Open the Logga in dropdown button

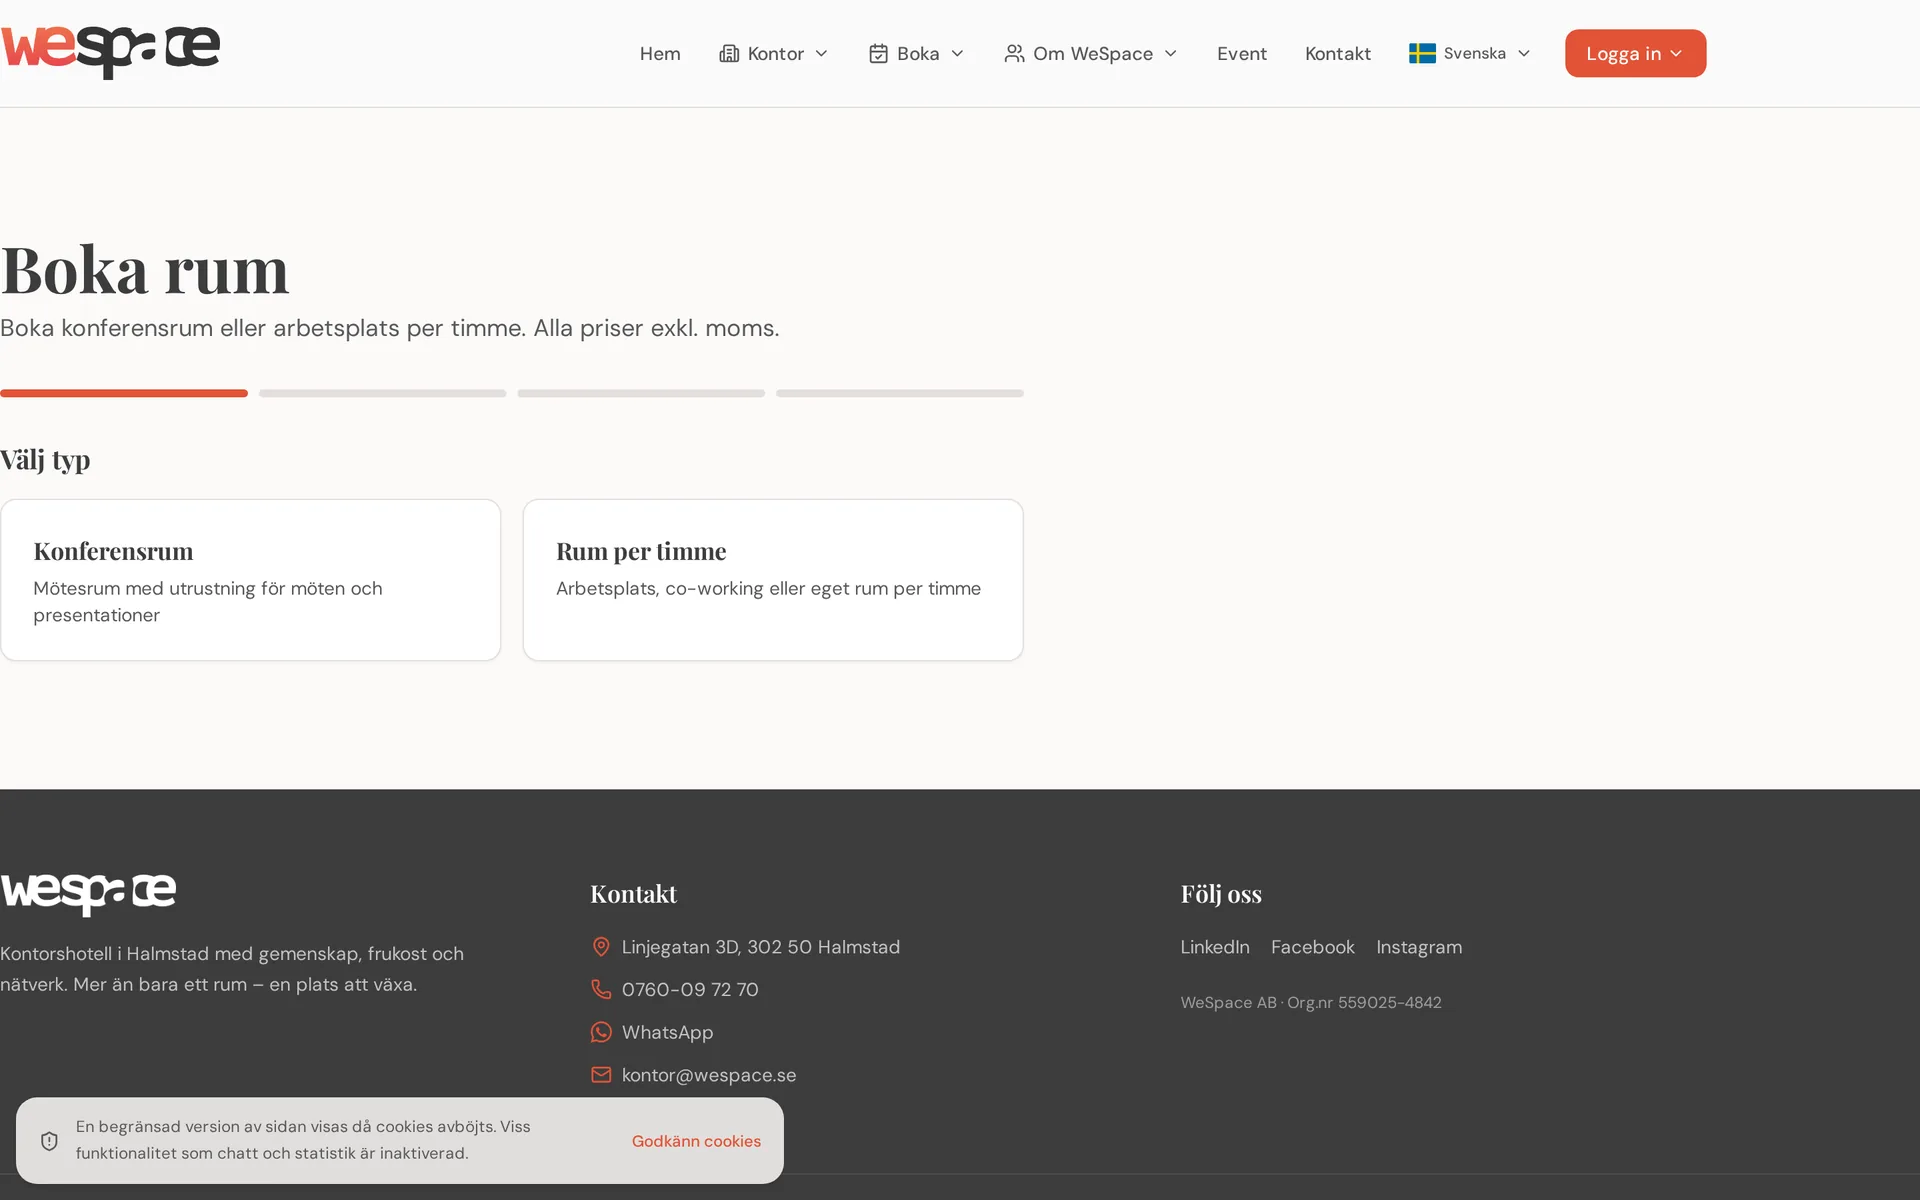click(x=1635, y=53)
